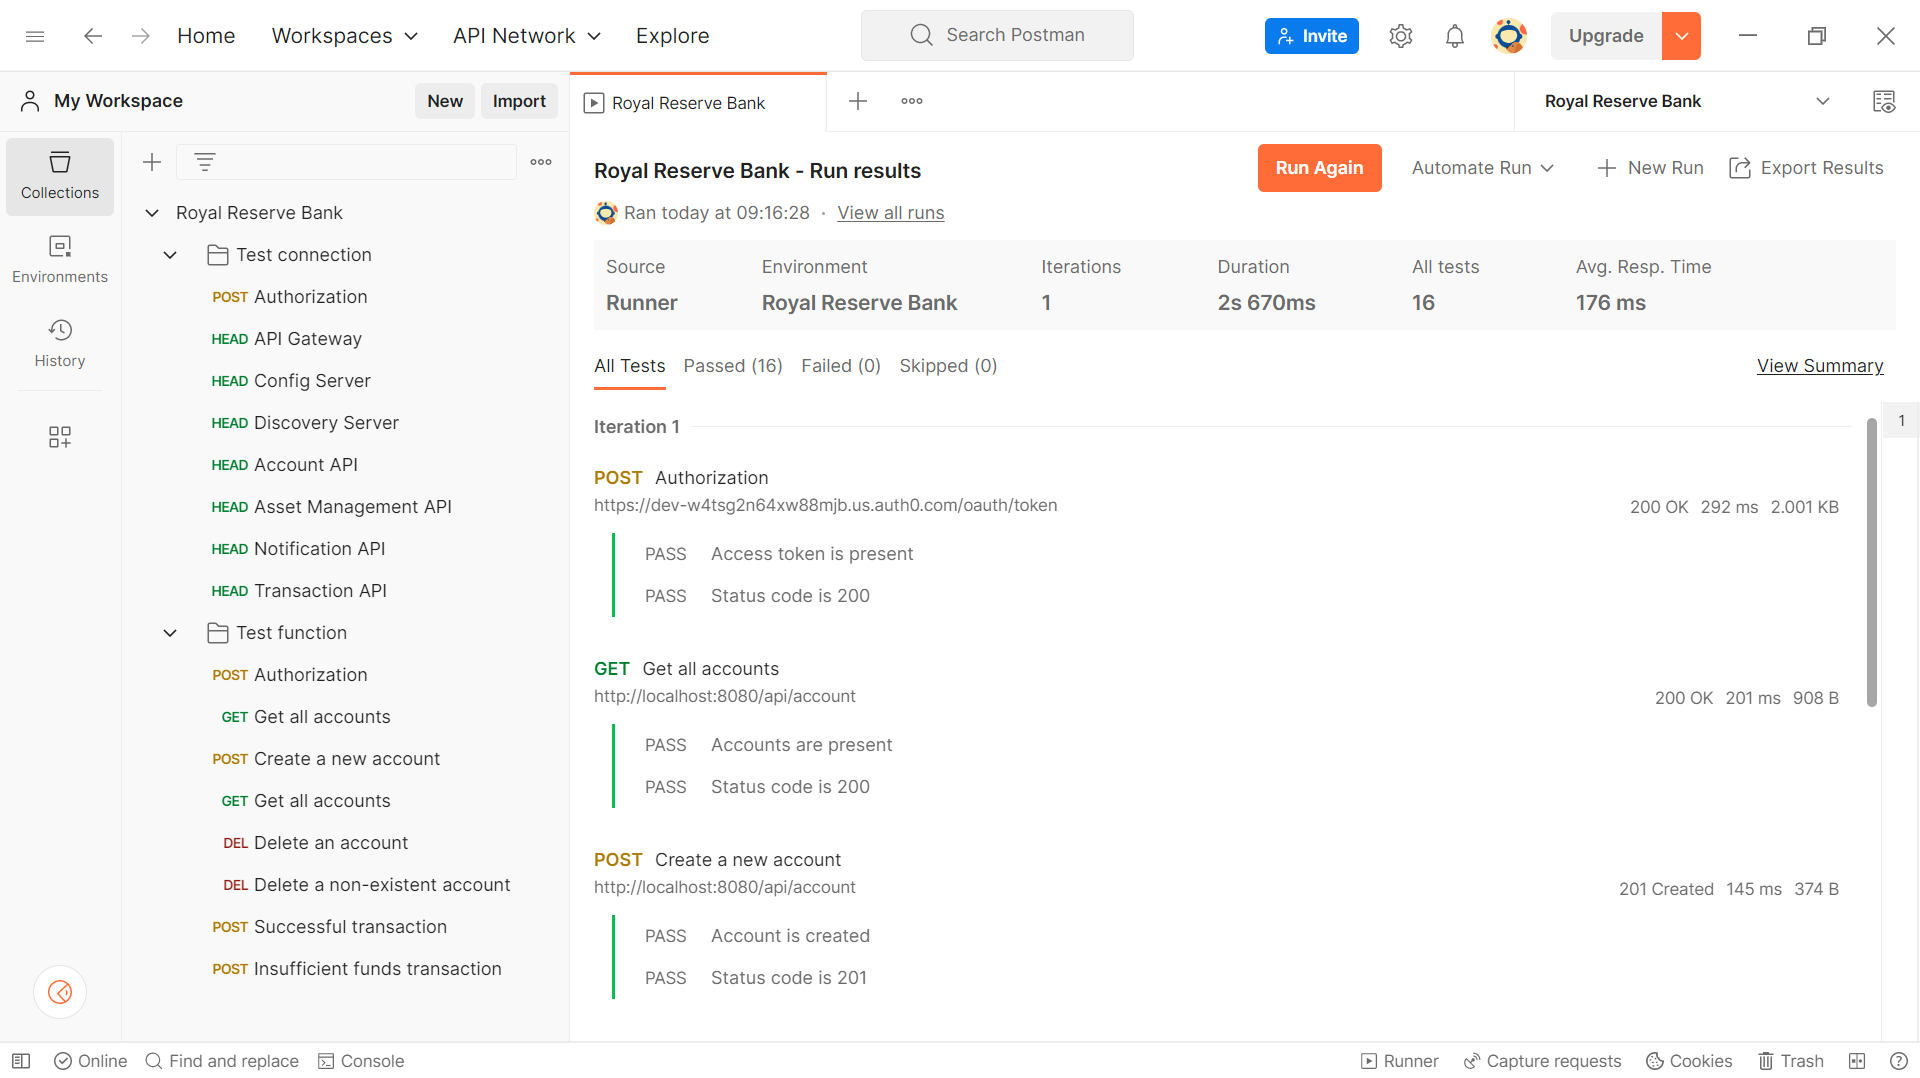Select the Royal Reserve Bank runner tab

point(698,103)
